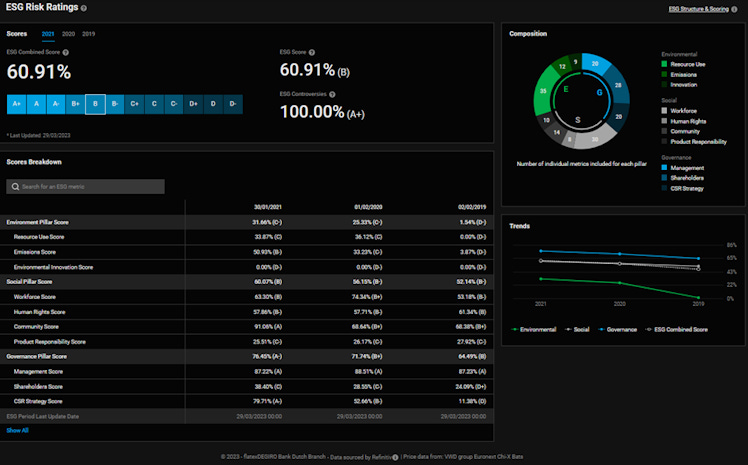Toggle Governance series in Trends legend
The height and width of the screenshot is (465, 748).
pos(617,330)
